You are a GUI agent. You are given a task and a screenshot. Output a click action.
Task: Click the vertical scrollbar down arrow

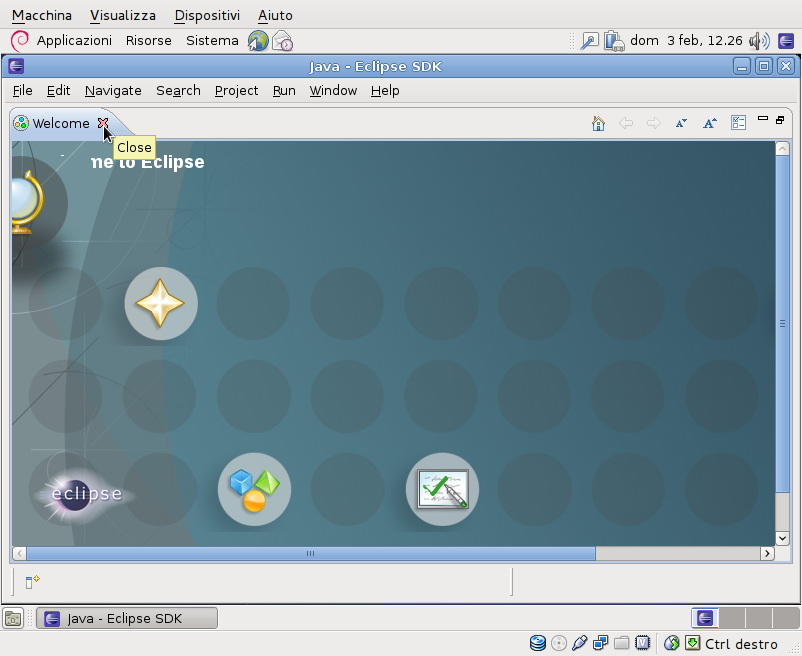(782, 538)
